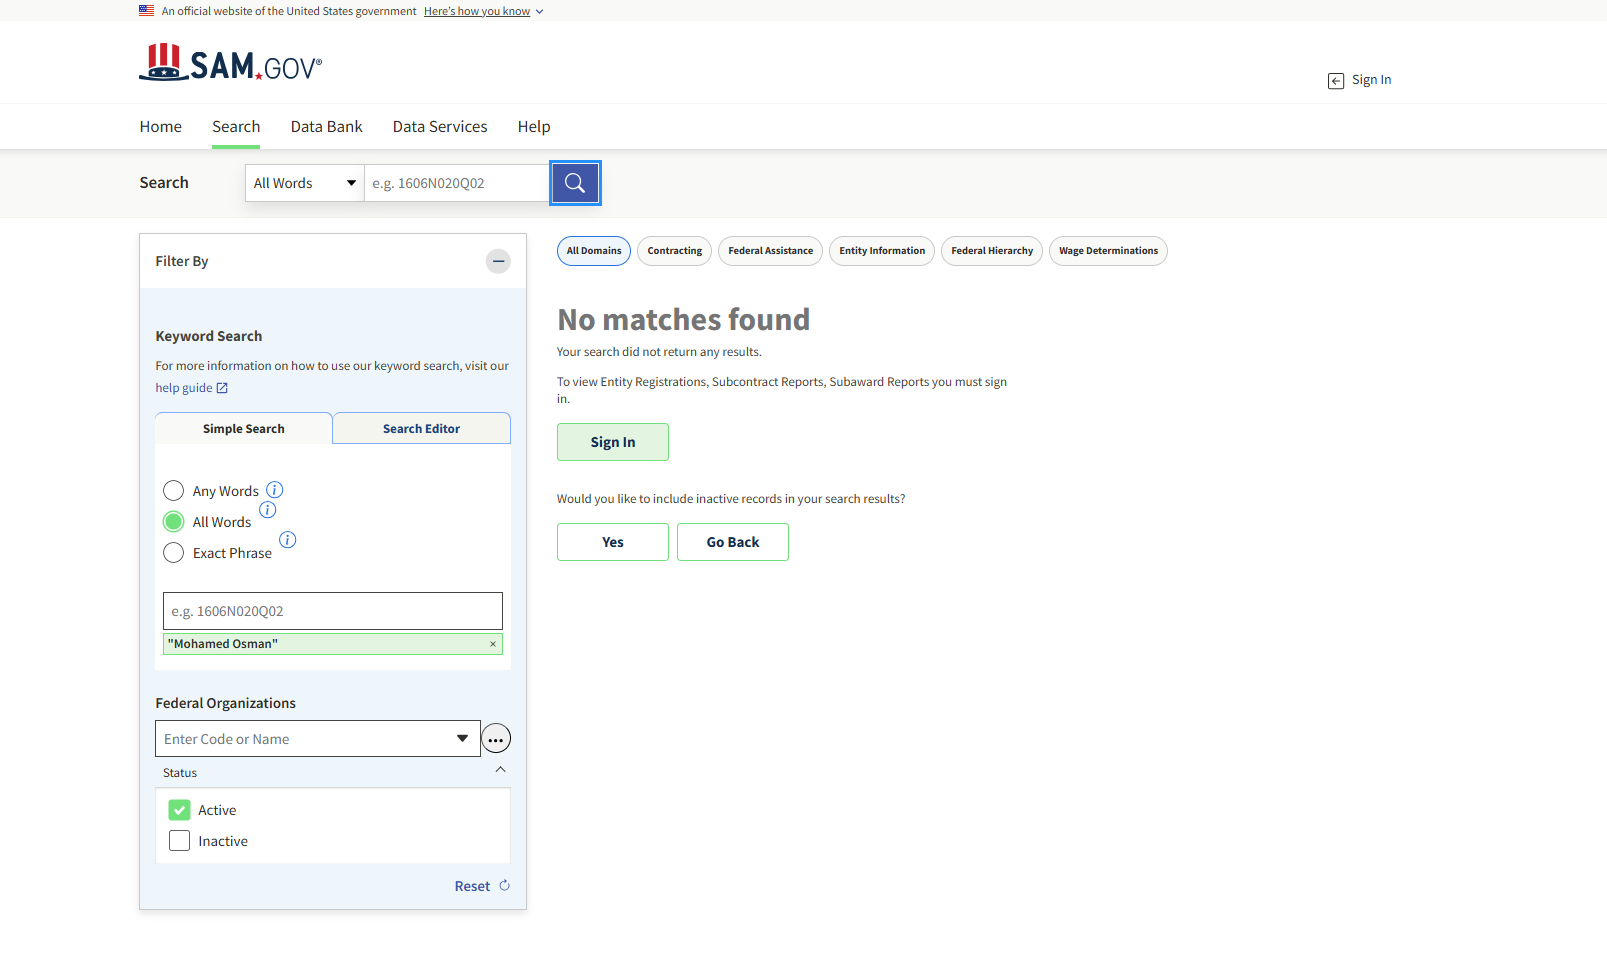
Task: Click info icon next to Any Words
Action: click(x=275, y=490)
